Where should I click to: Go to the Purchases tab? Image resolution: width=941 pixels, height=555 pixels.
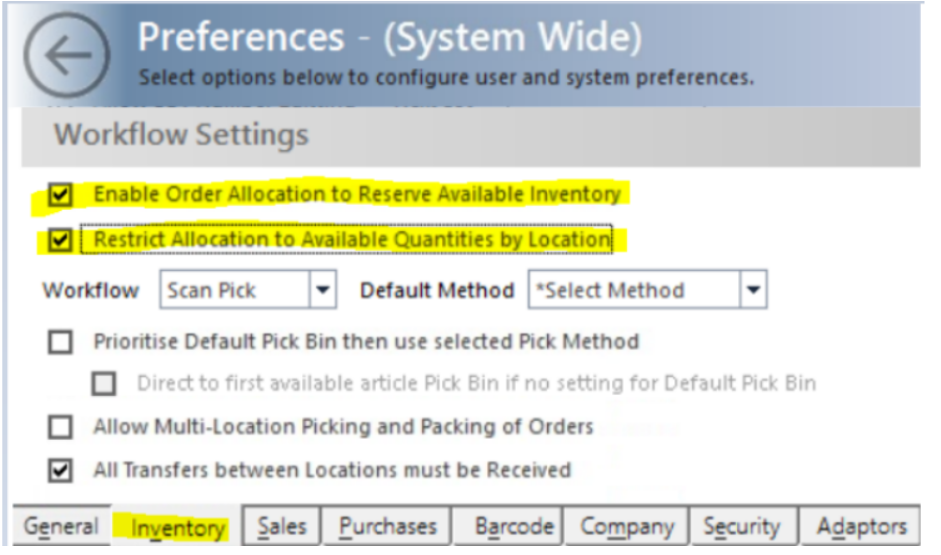[x=388, y=526]
